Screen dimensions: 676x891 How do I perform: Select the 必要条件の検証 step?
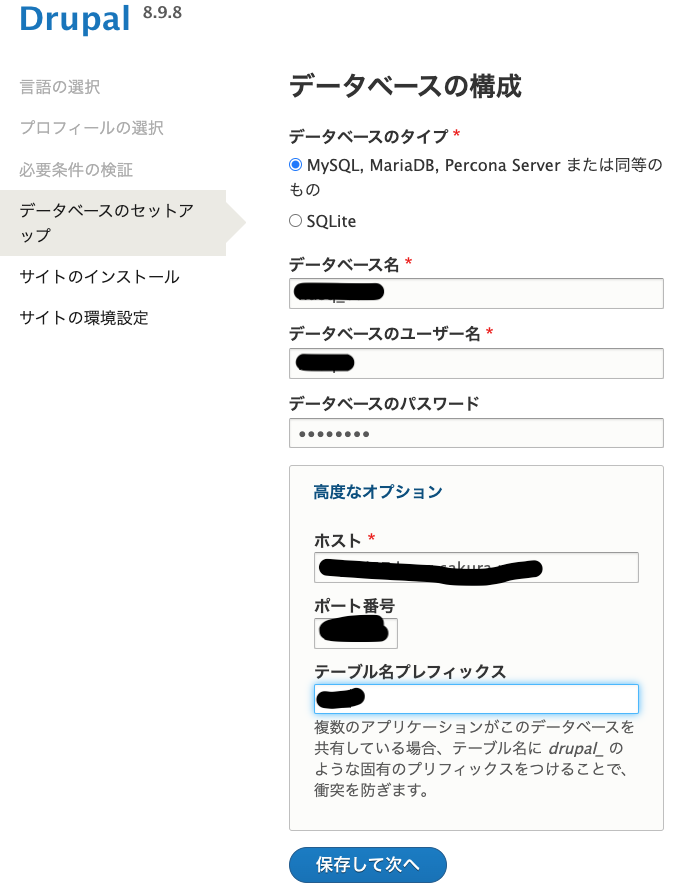tap(76, 170)
